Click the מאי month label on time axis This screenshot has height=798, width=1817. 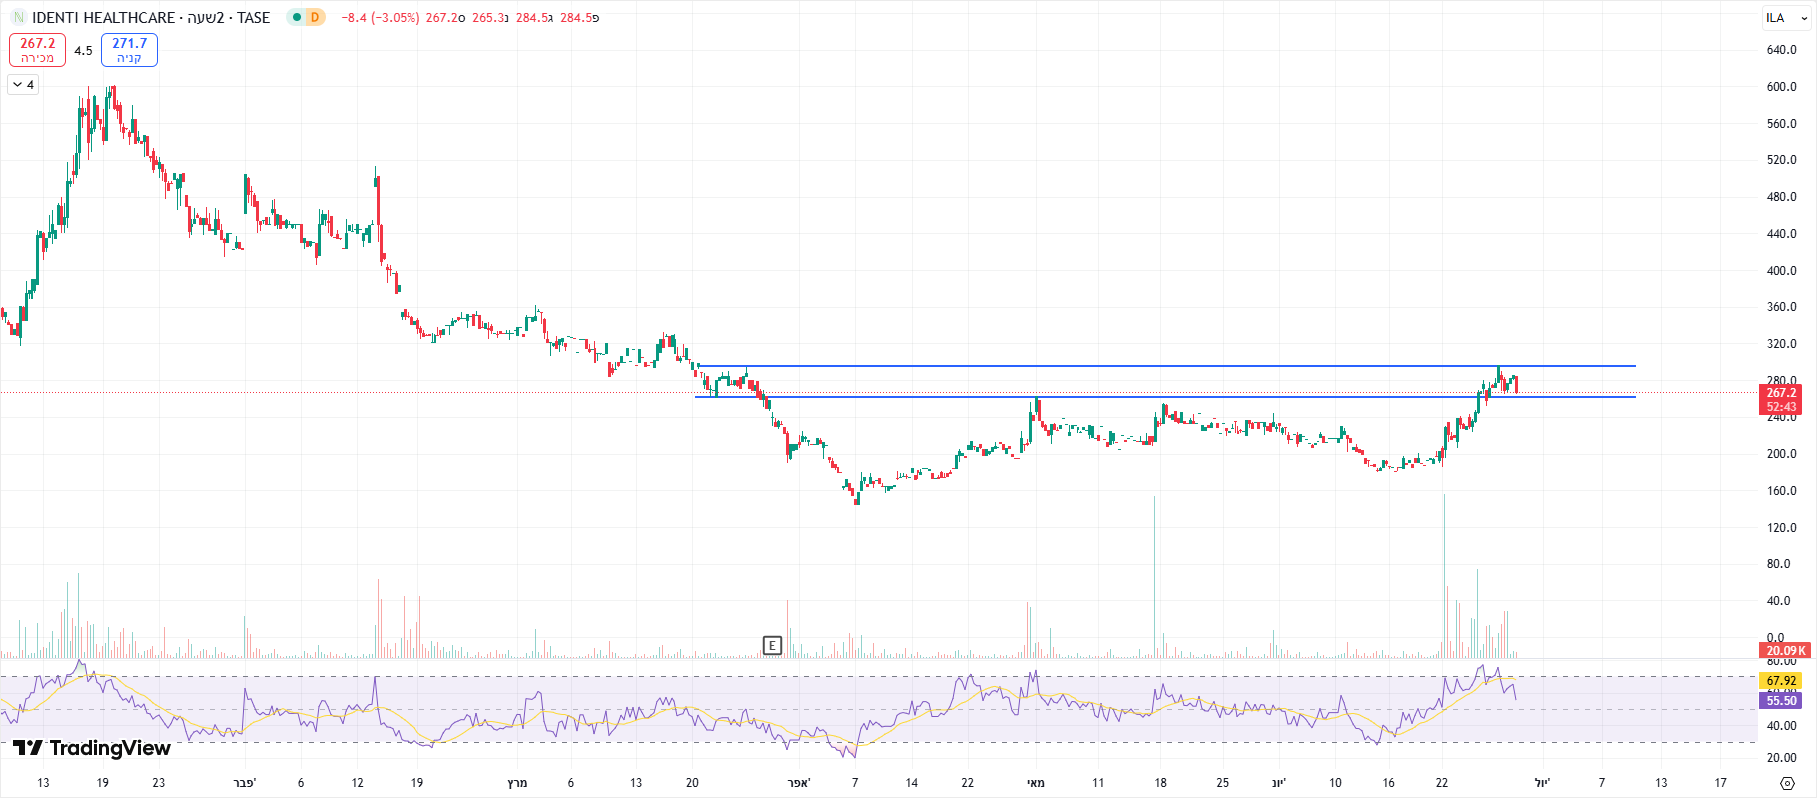pos(1035,783)
